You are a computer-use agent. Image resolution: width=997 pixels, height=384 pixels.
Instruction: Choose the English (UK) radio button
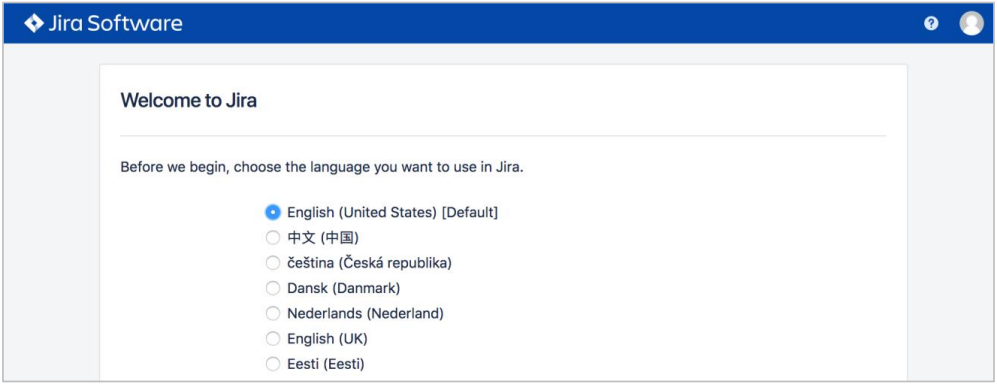coord(273,339)
